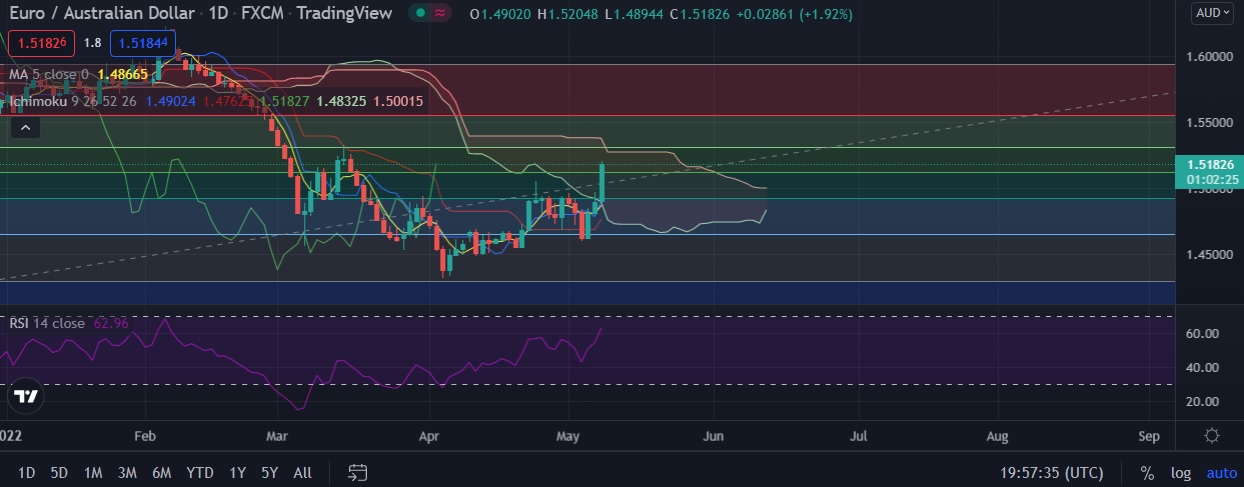
Task: Click the Ichimoku value 1.48325
Action: tap(342, 101)
